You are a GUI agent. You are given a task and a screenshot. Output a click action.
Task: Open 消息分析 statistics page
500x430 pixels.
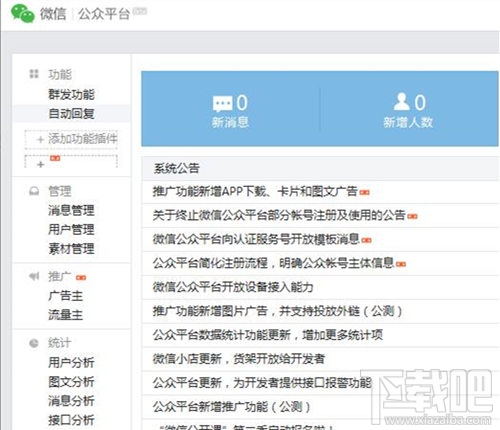click(71, 401)
